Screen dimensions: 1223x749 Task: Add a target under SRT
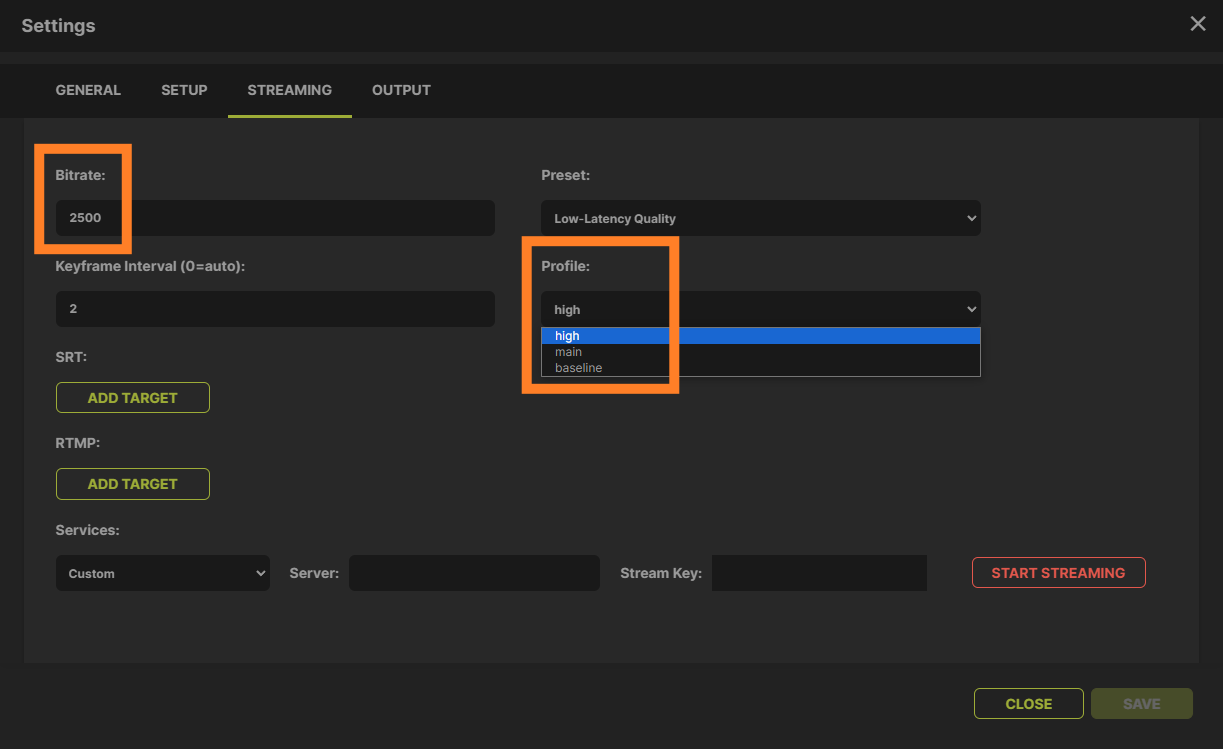tap(133, 398)
